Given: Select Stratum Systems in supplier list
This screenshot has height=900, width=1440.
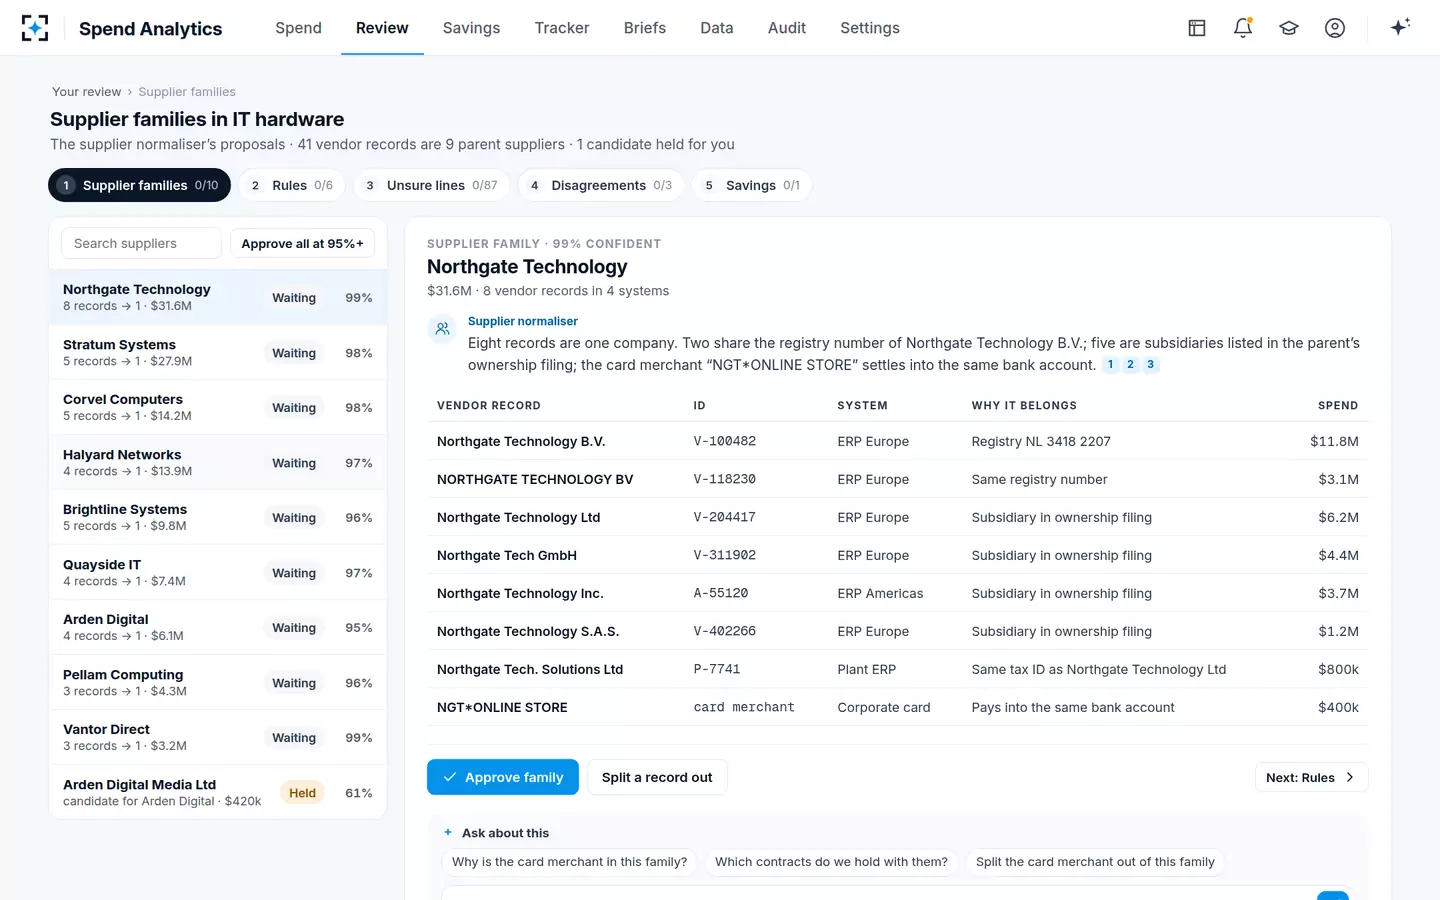Looking at the screenshot, I should coord(218,352).
